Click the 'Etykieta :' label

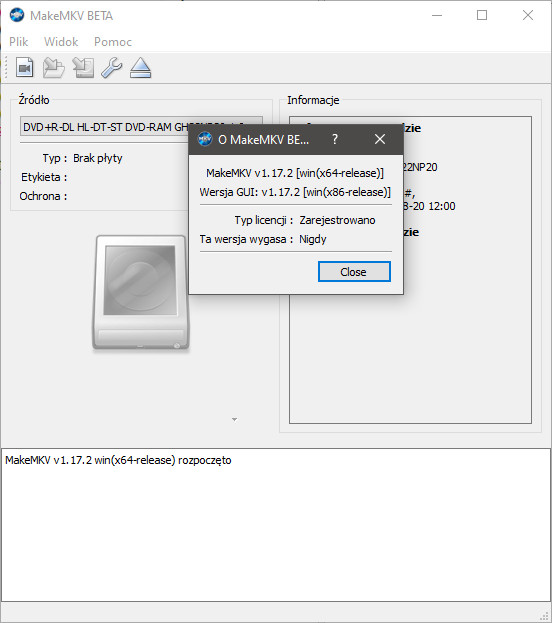click(44, 177)
